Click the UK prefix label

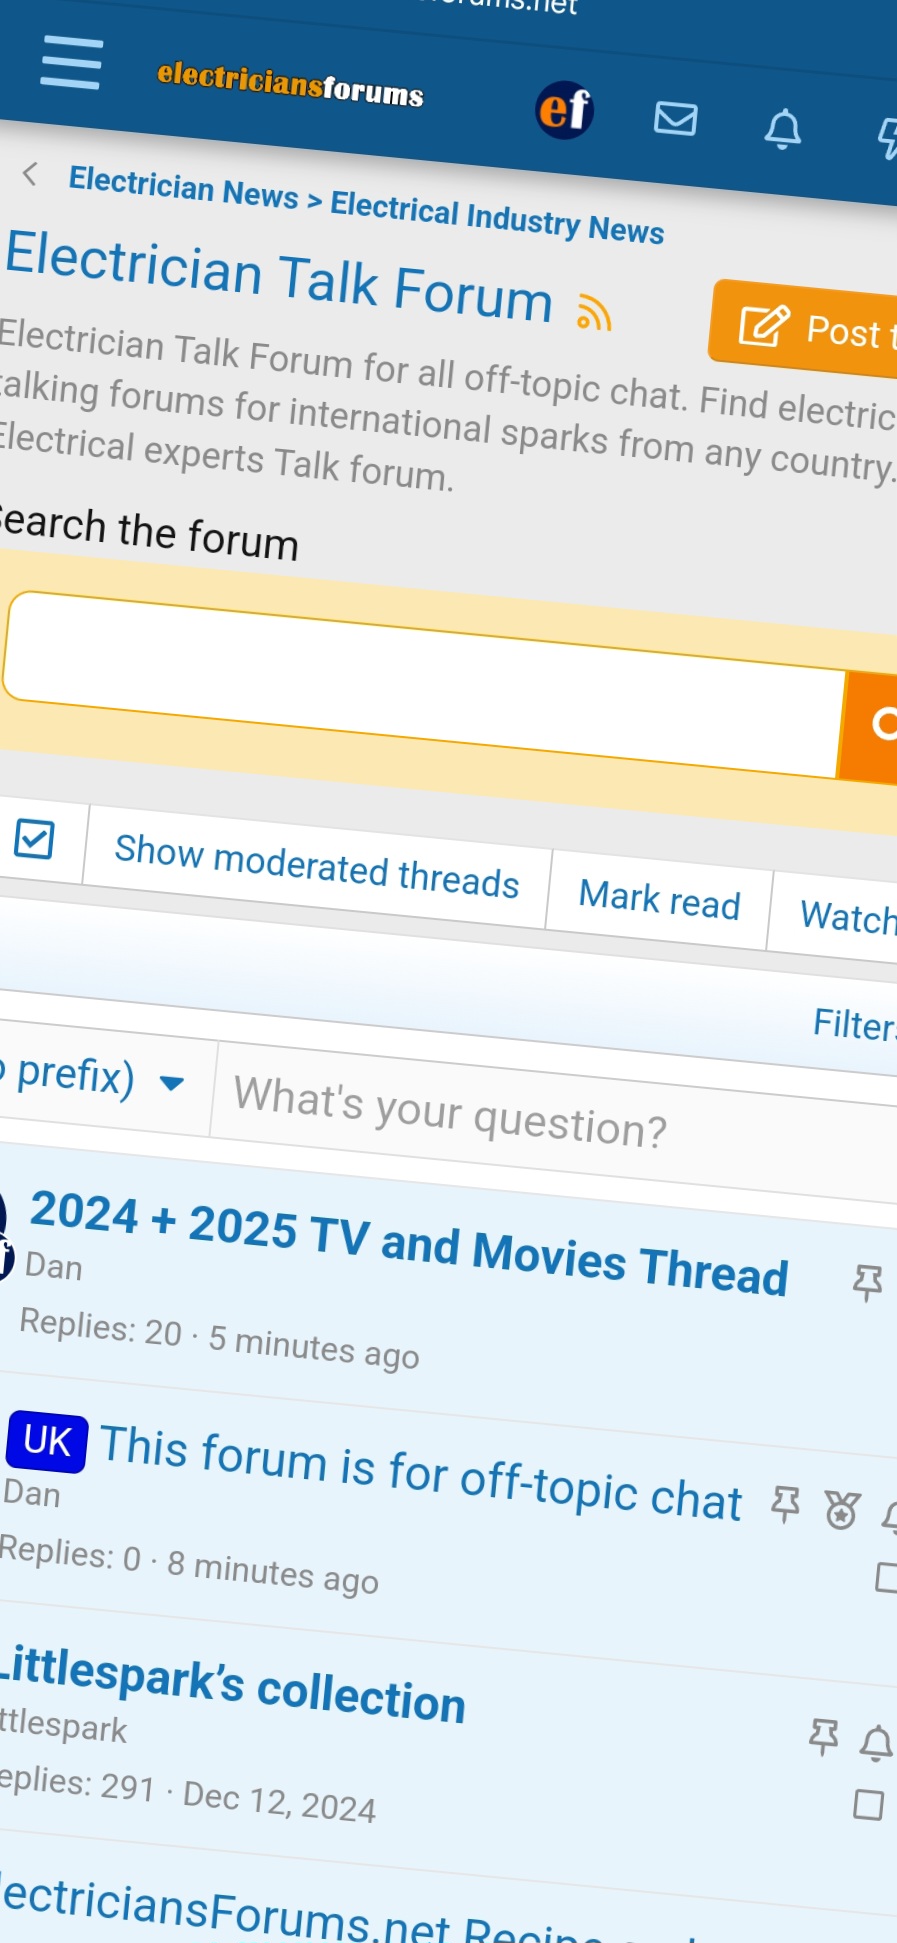[x=47, y=1441]
